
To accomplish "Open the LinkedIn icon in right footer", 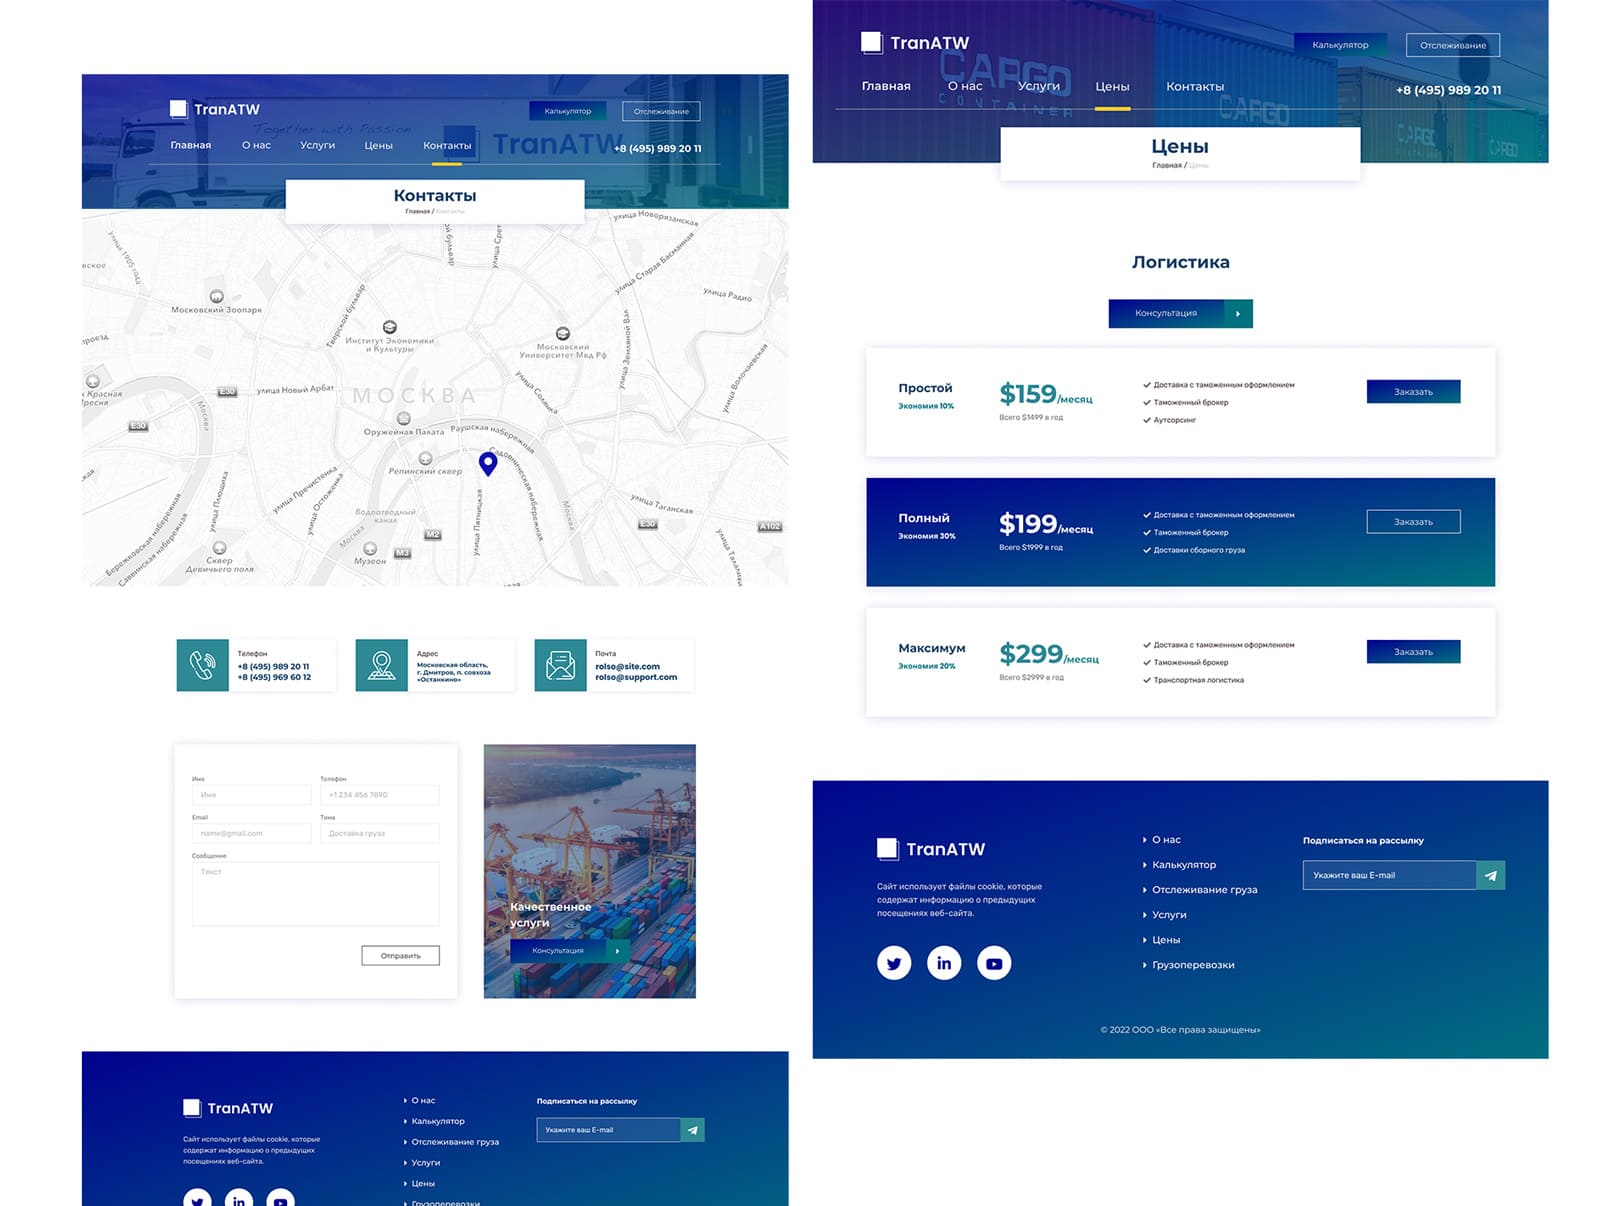I will pos(943,963).
